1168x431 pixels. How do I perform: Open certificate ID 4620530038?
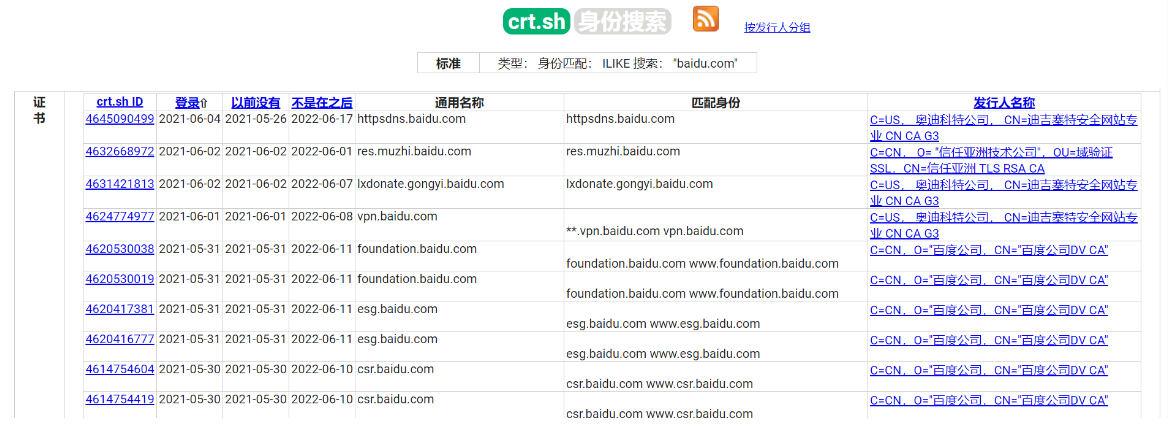click(x=120, y=249)
